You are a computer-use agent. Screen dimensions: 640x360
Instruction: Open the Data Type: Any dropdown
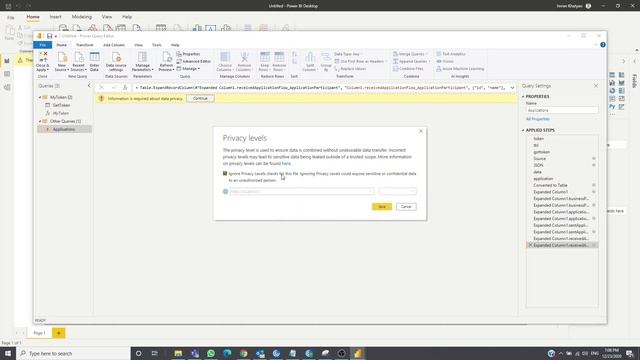[347, 54]
